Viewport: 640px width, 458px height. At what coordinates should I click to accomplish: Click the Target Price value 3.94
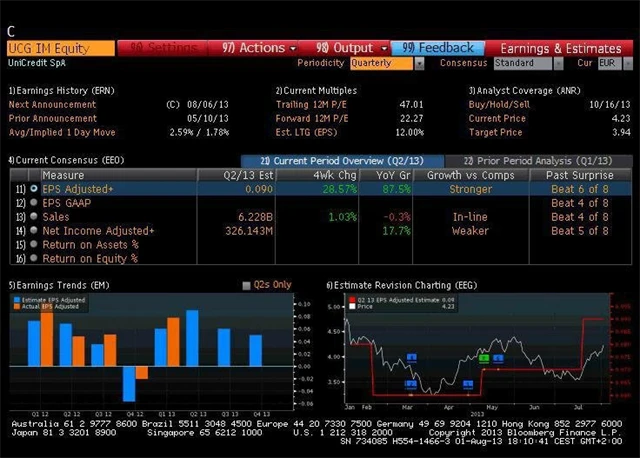click(621, 132)
